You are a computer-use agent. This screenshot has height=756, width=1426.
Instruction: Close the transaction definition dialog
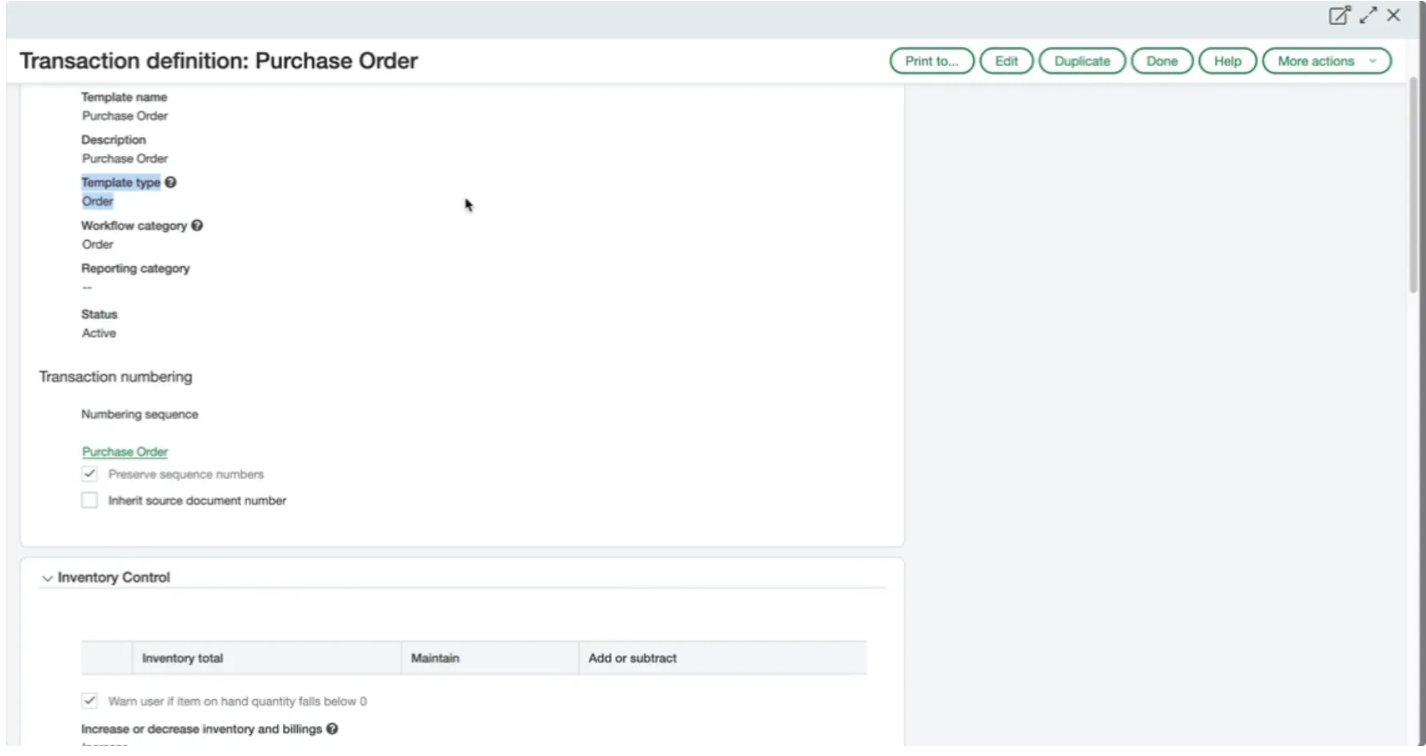1393,15
